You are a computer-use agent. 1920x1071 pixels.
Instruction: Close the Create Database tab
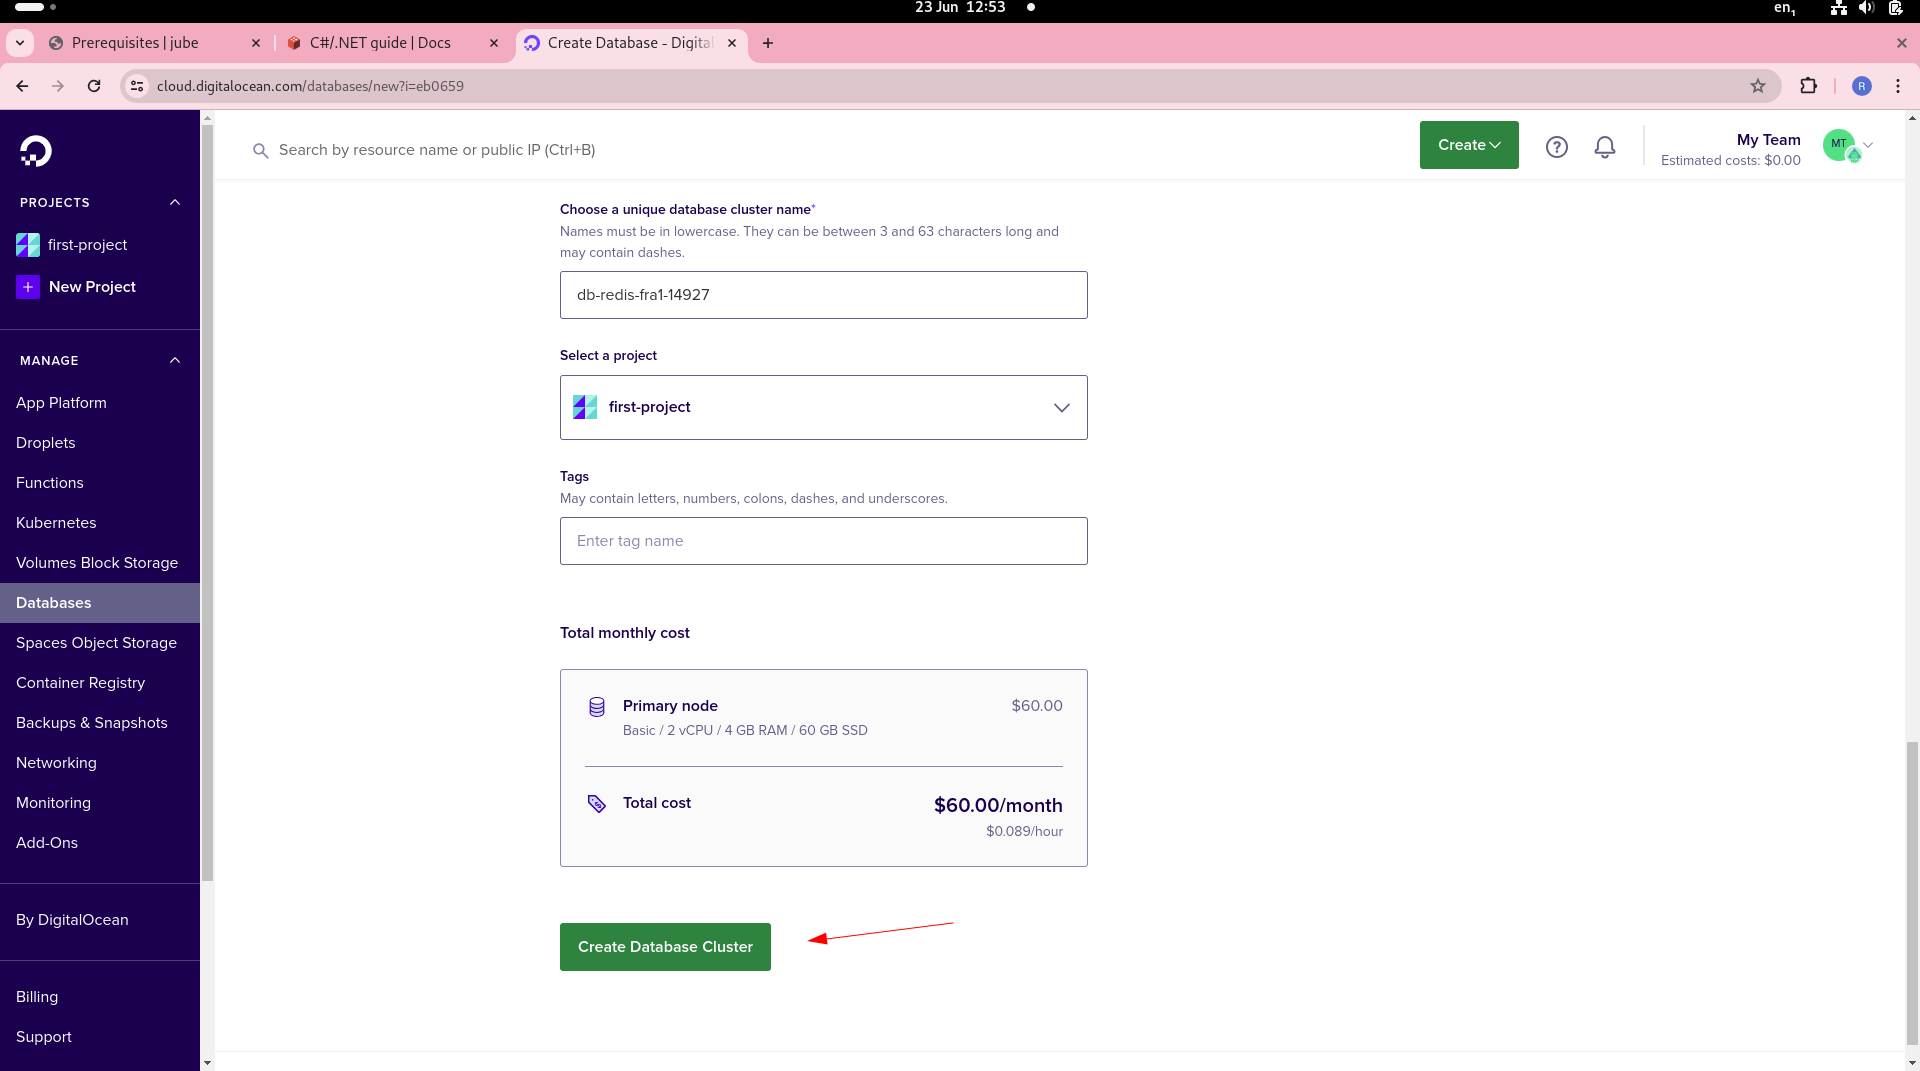point(732,43)
